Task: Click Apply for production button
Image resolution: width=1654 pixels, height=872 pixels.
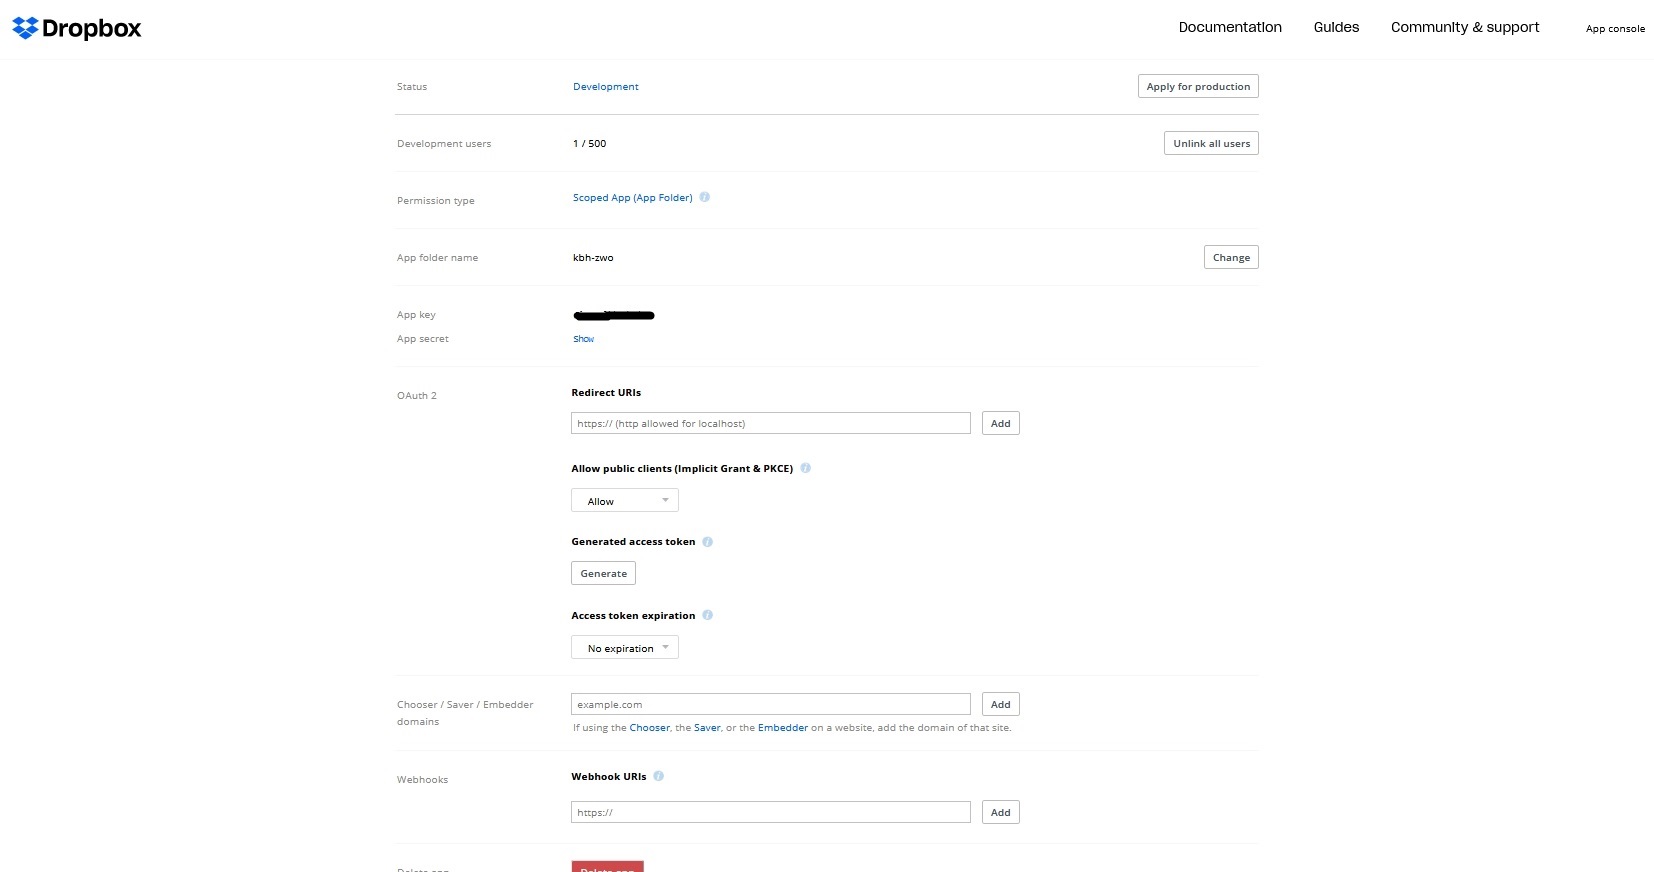Action: [x=1198, y=87]
